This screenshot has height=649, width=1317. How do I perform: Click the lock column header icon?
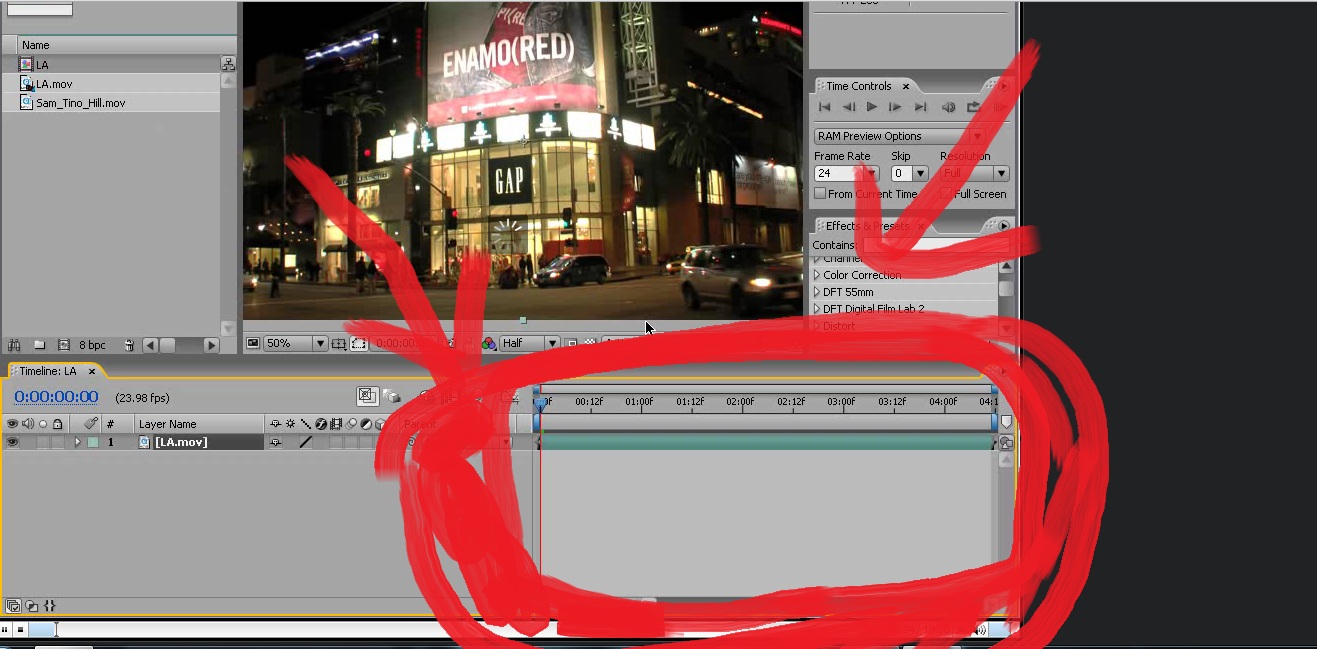coord(58,424)
